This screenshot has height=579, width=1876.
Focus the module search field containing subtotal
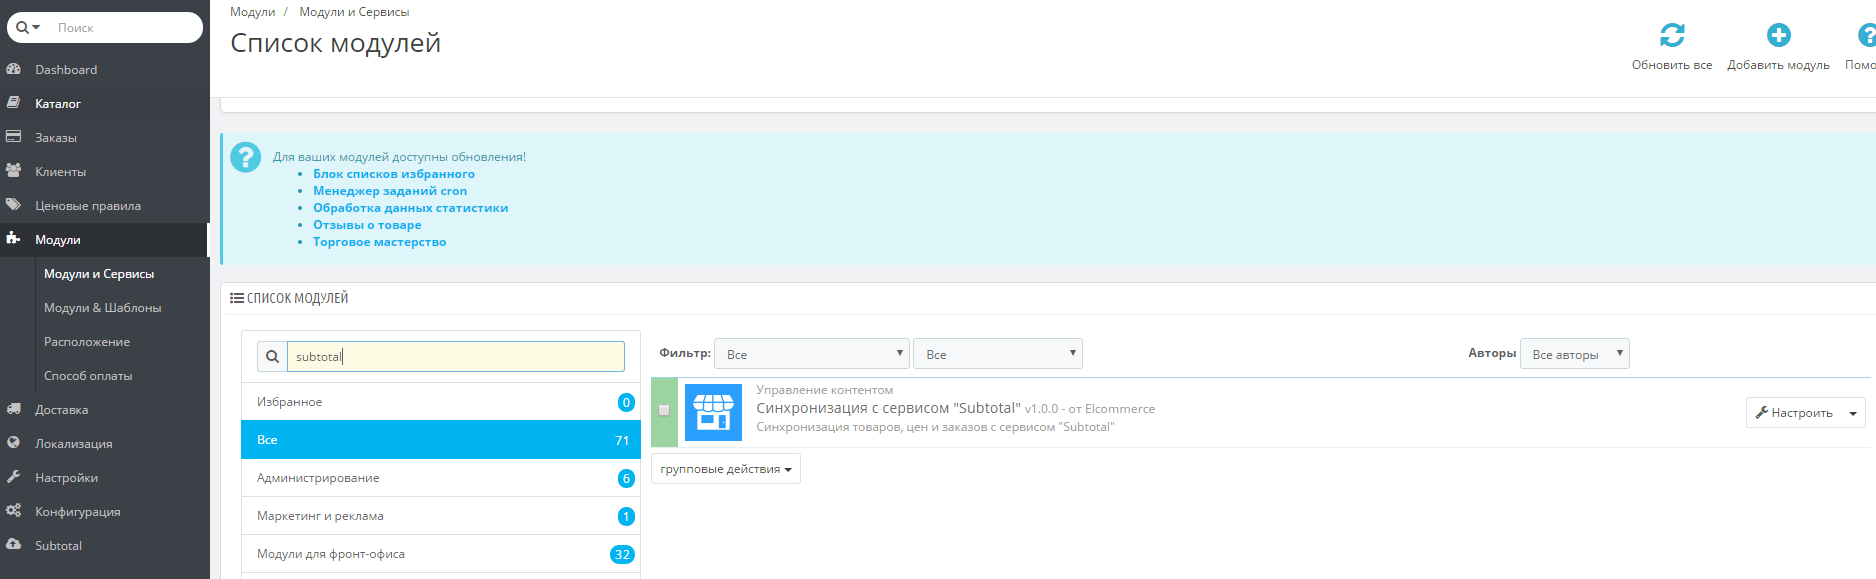pyautogui.click(x=456, y=357)
